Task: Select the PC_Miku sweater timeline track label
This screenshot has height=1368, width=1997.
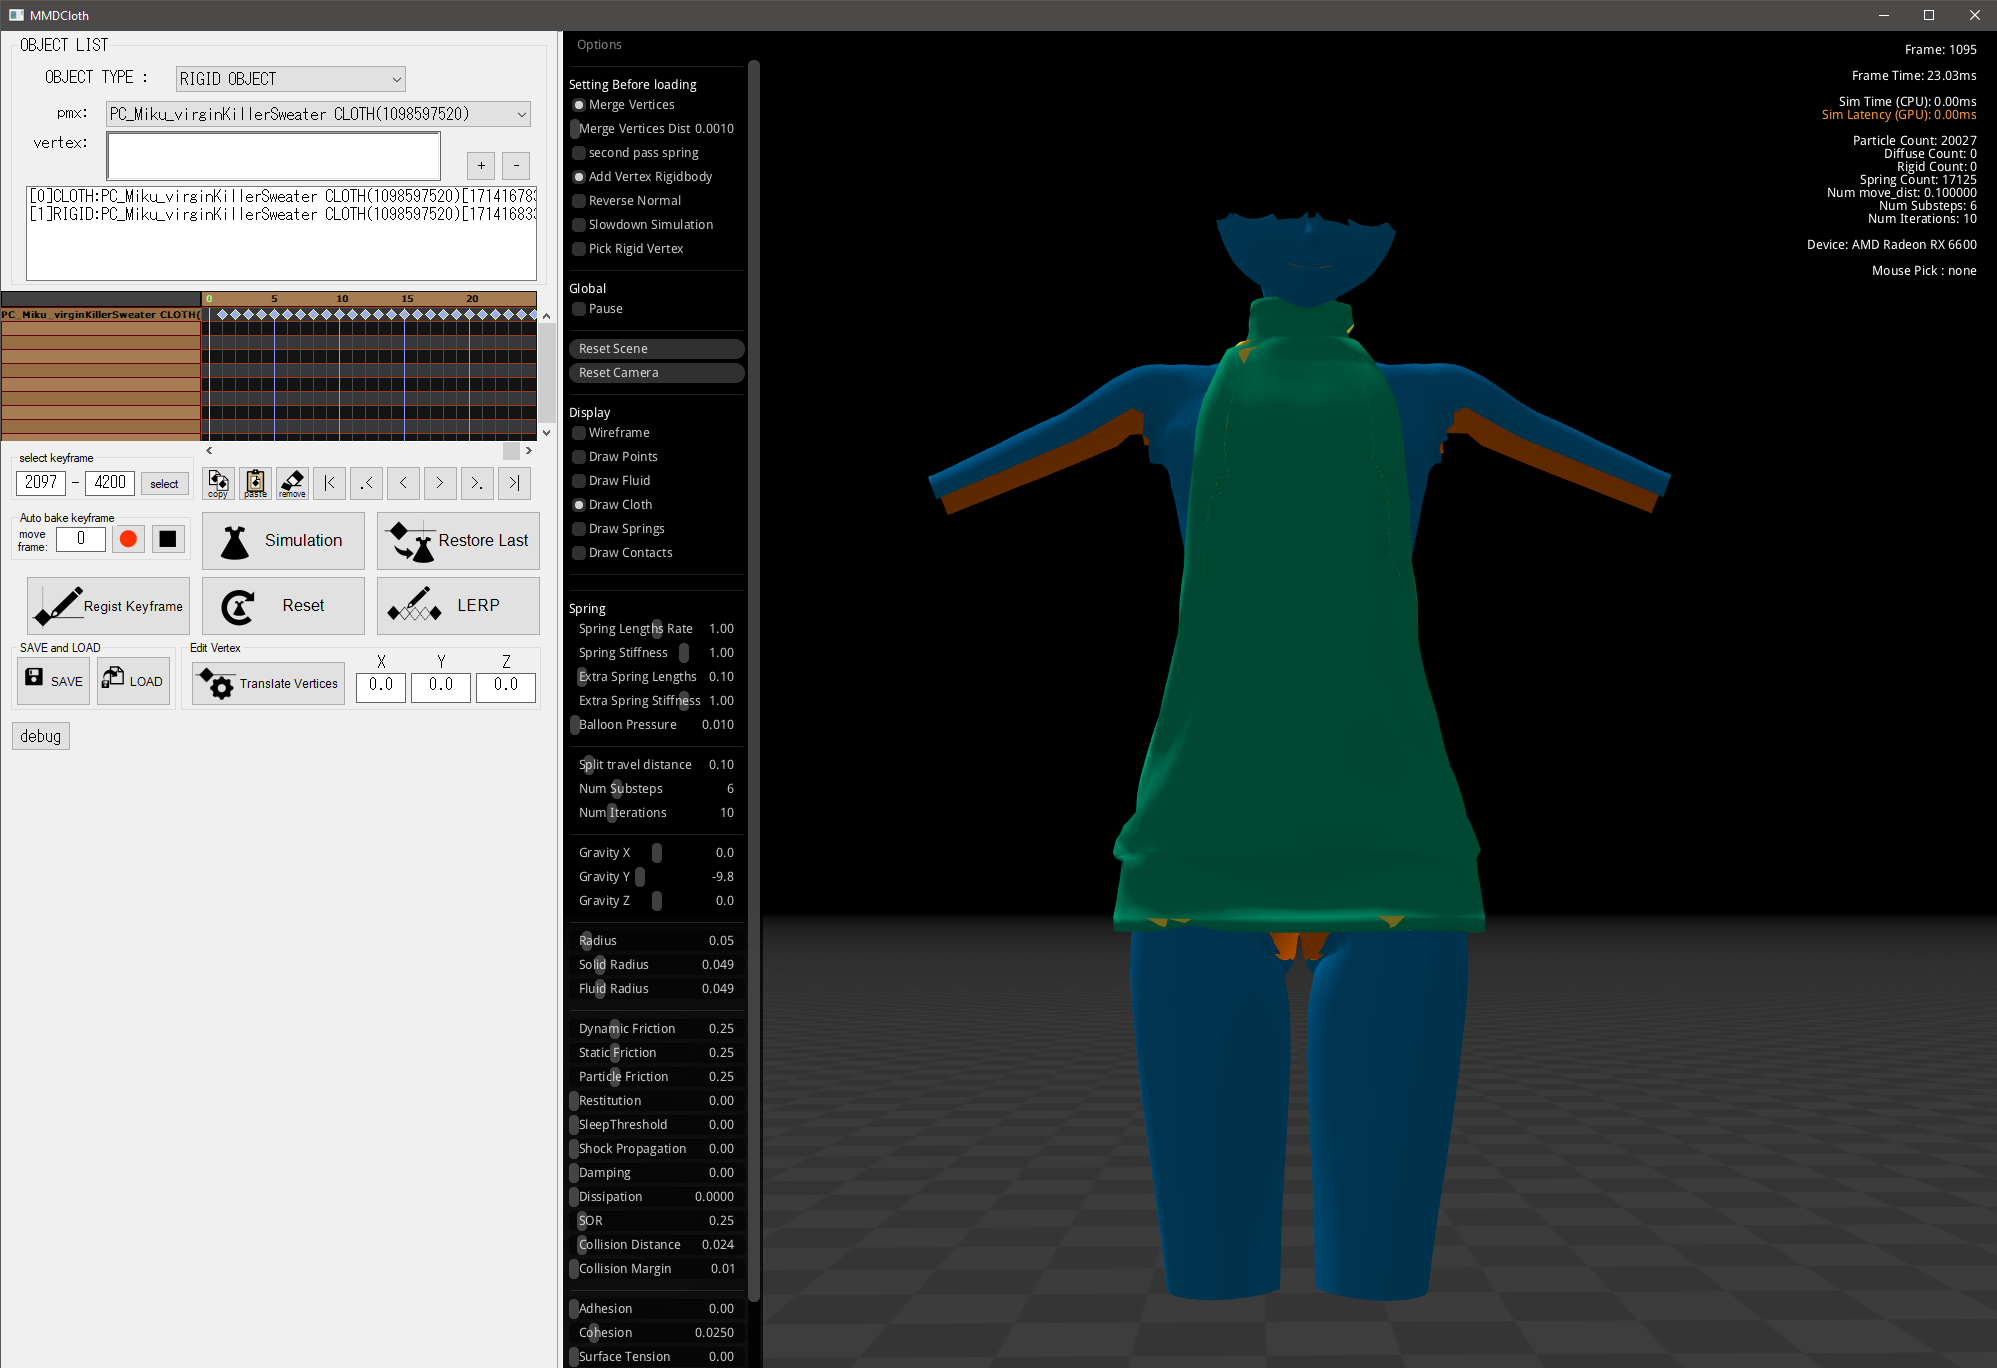Action: [x=100, y=315]
